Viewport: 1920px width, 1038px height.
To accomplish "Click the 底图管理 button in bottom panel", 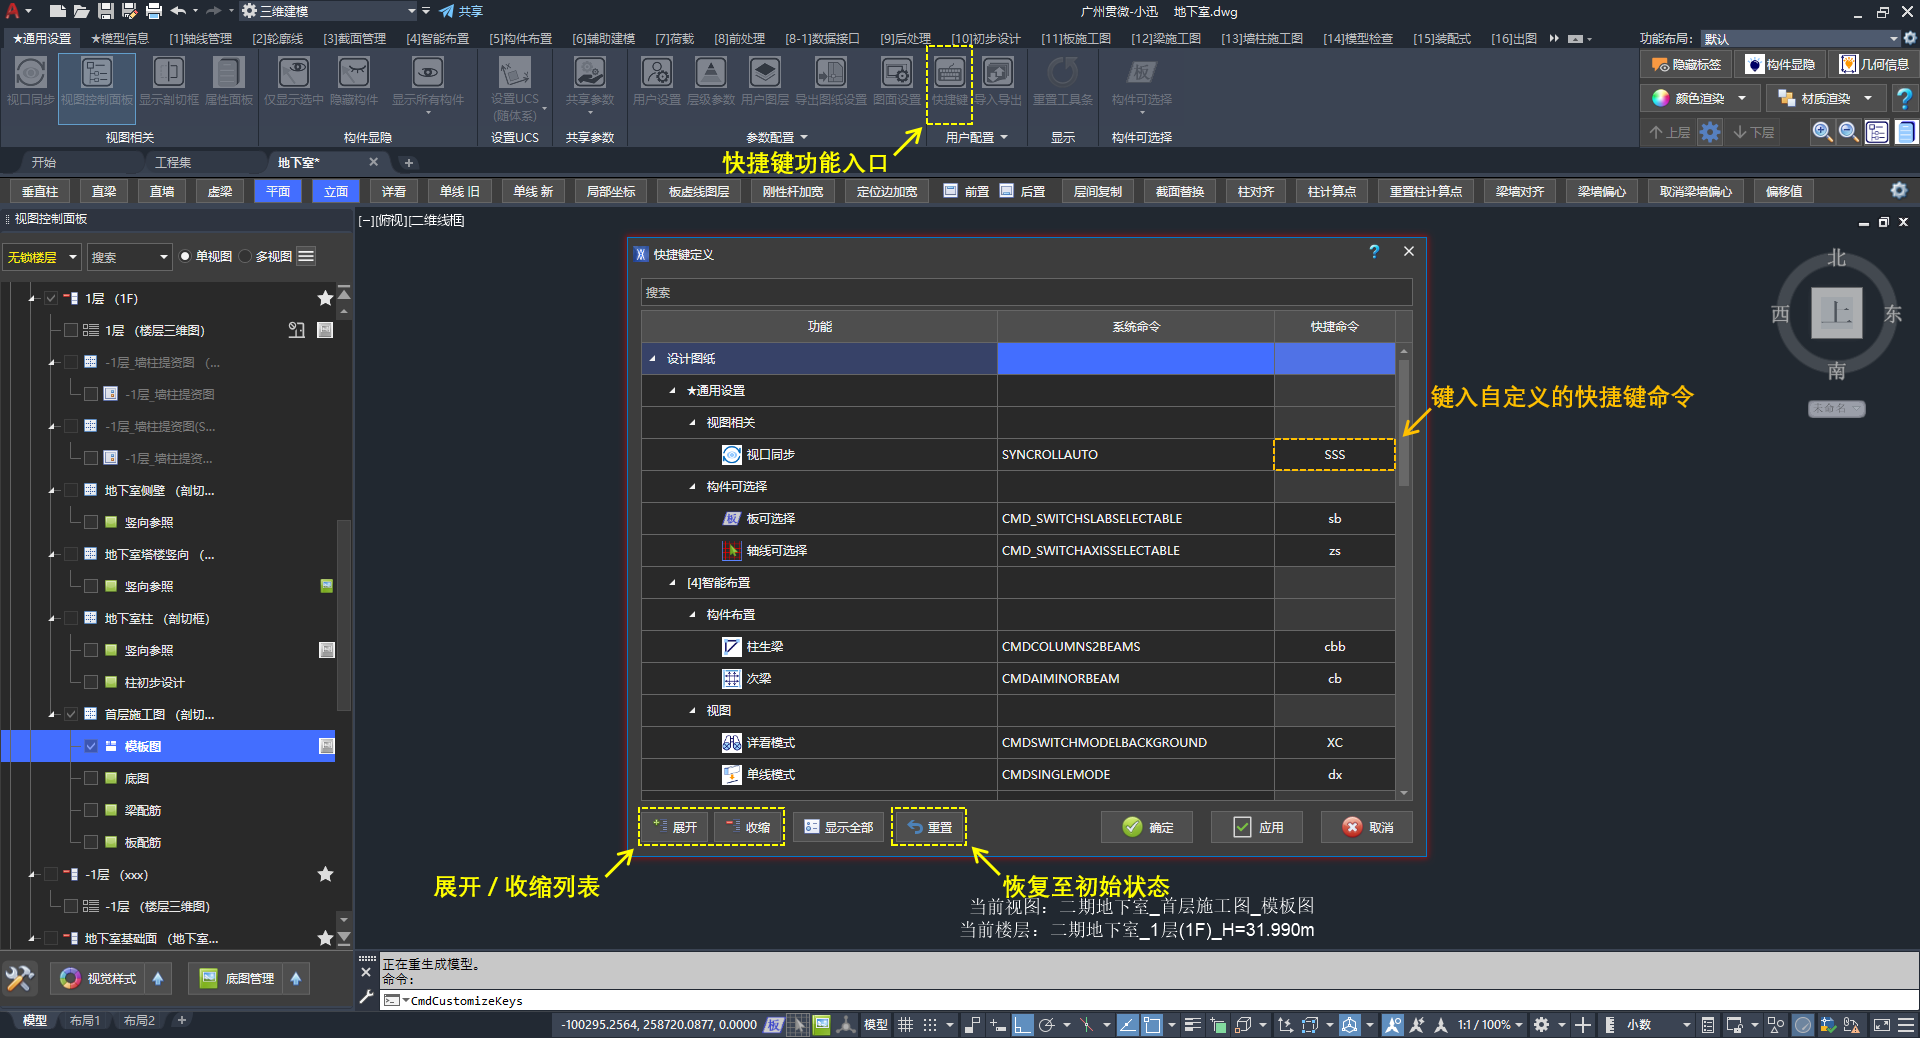I will coord(238,978).
